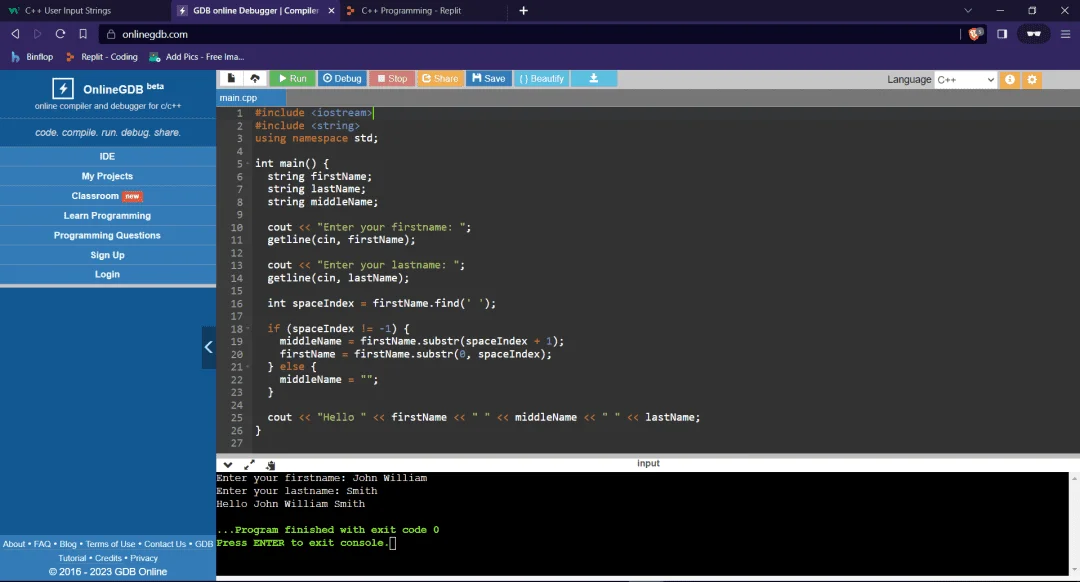Open Terms of Use footer link
1080x582 pixels.
pyautogui.click(x=110, y=544)
